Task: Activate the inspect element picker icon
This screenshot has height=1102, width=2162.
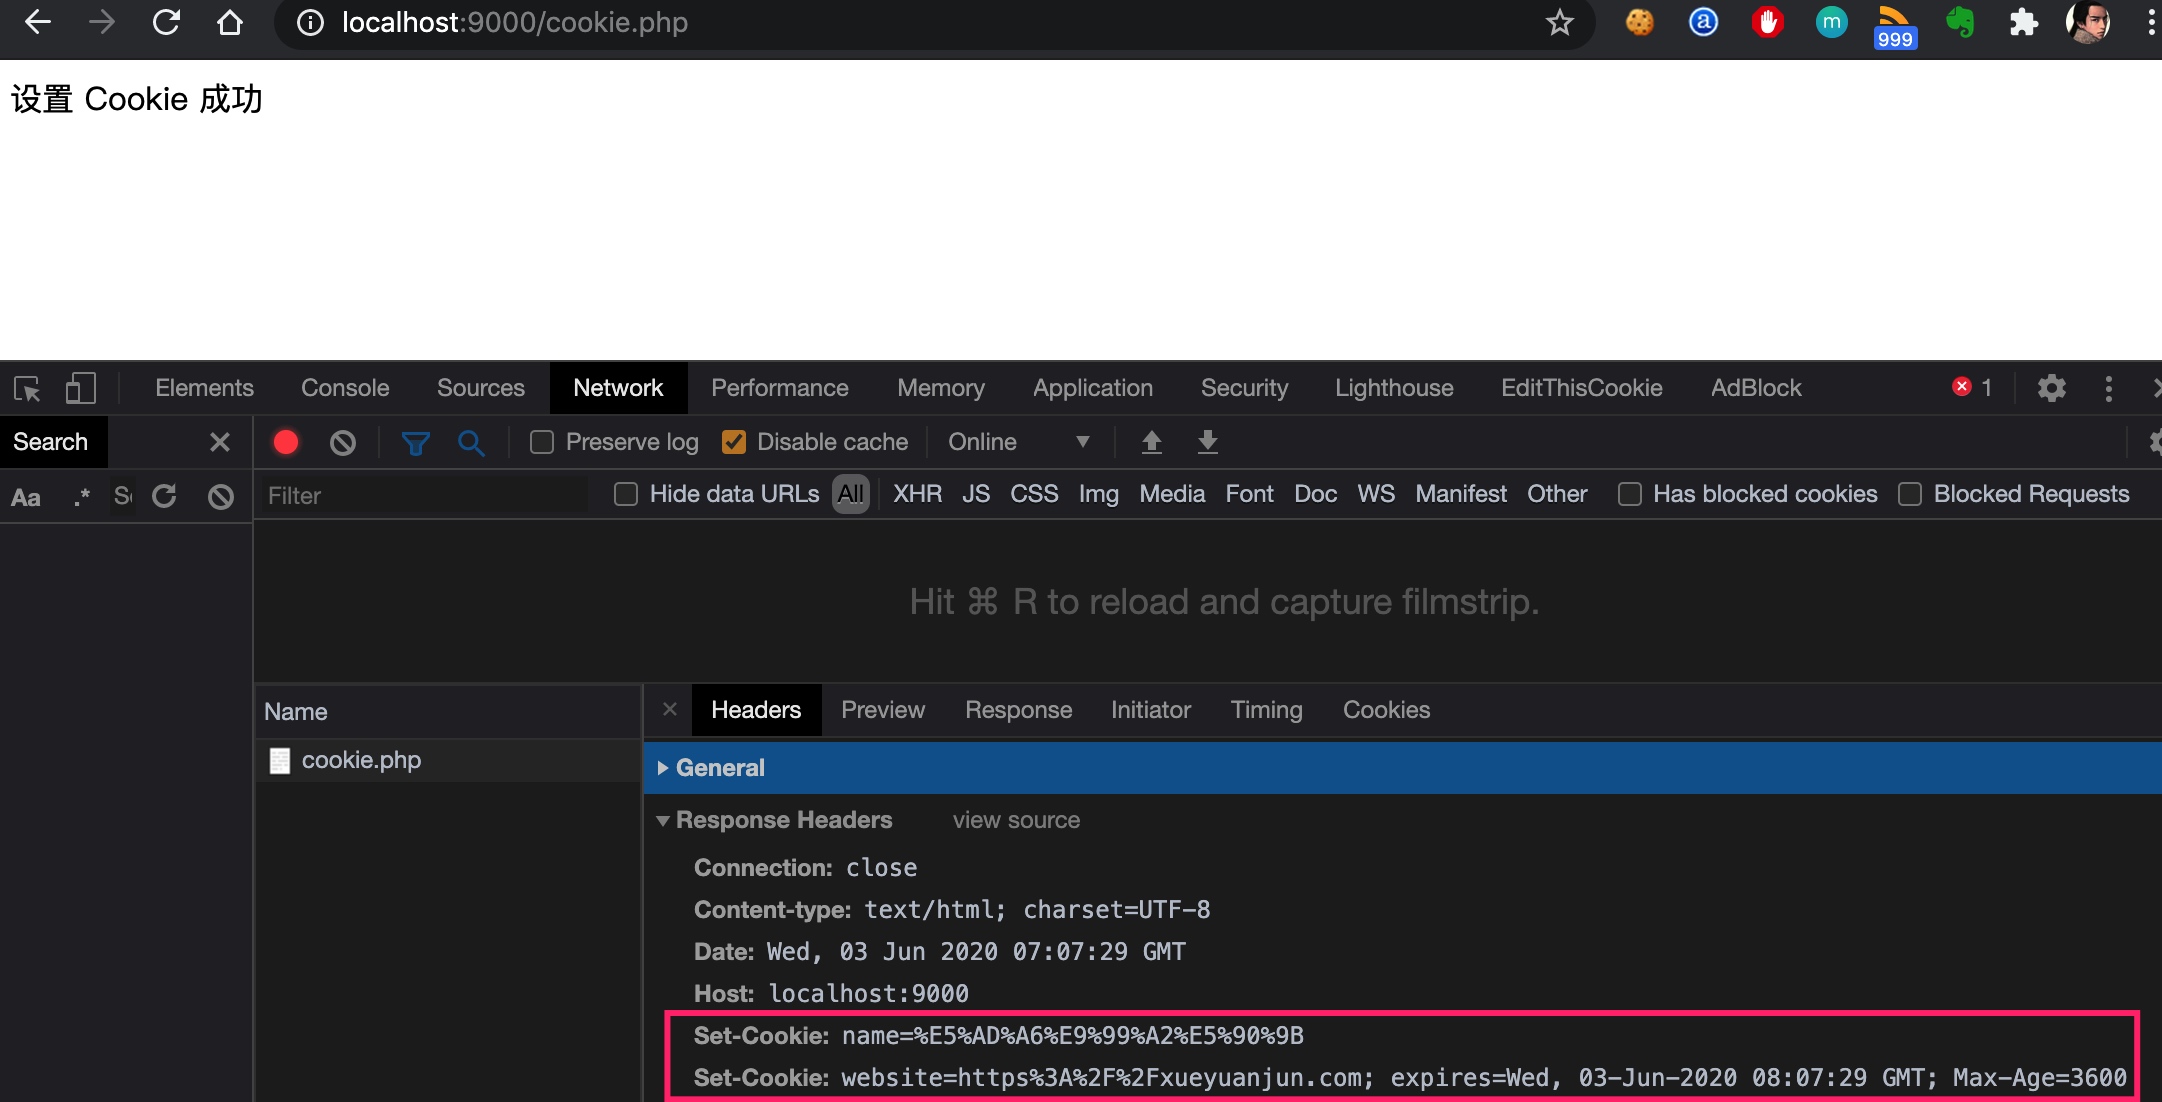Action: (27, 388)
